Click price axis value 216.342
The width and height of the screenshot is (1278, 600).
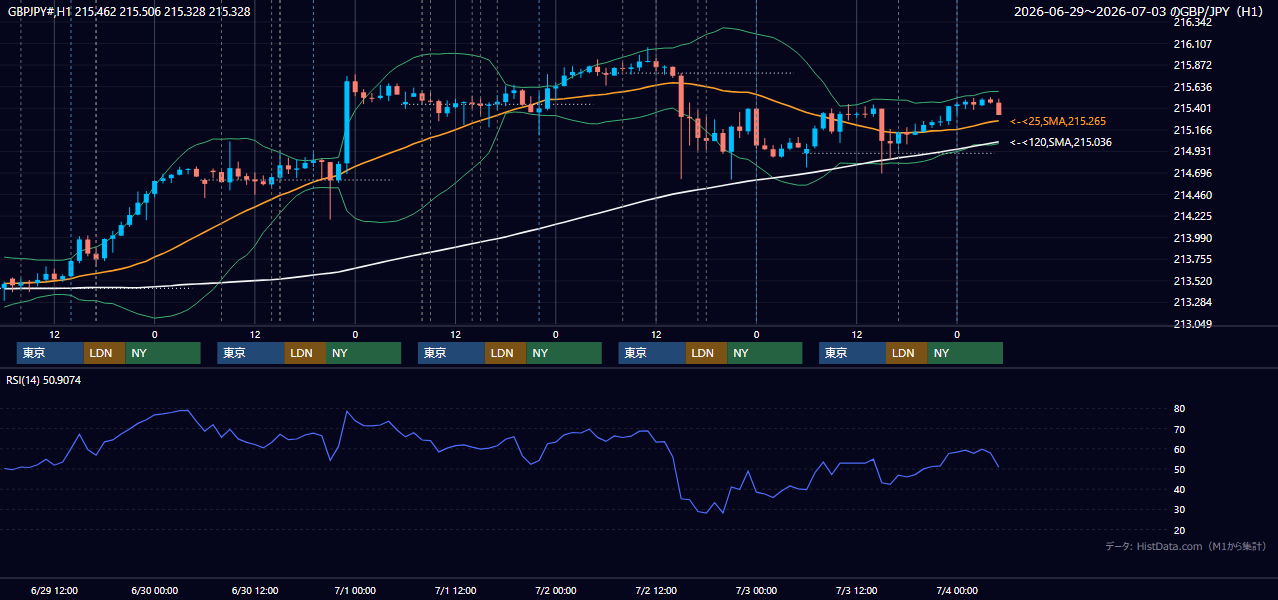coord(1192,22)
